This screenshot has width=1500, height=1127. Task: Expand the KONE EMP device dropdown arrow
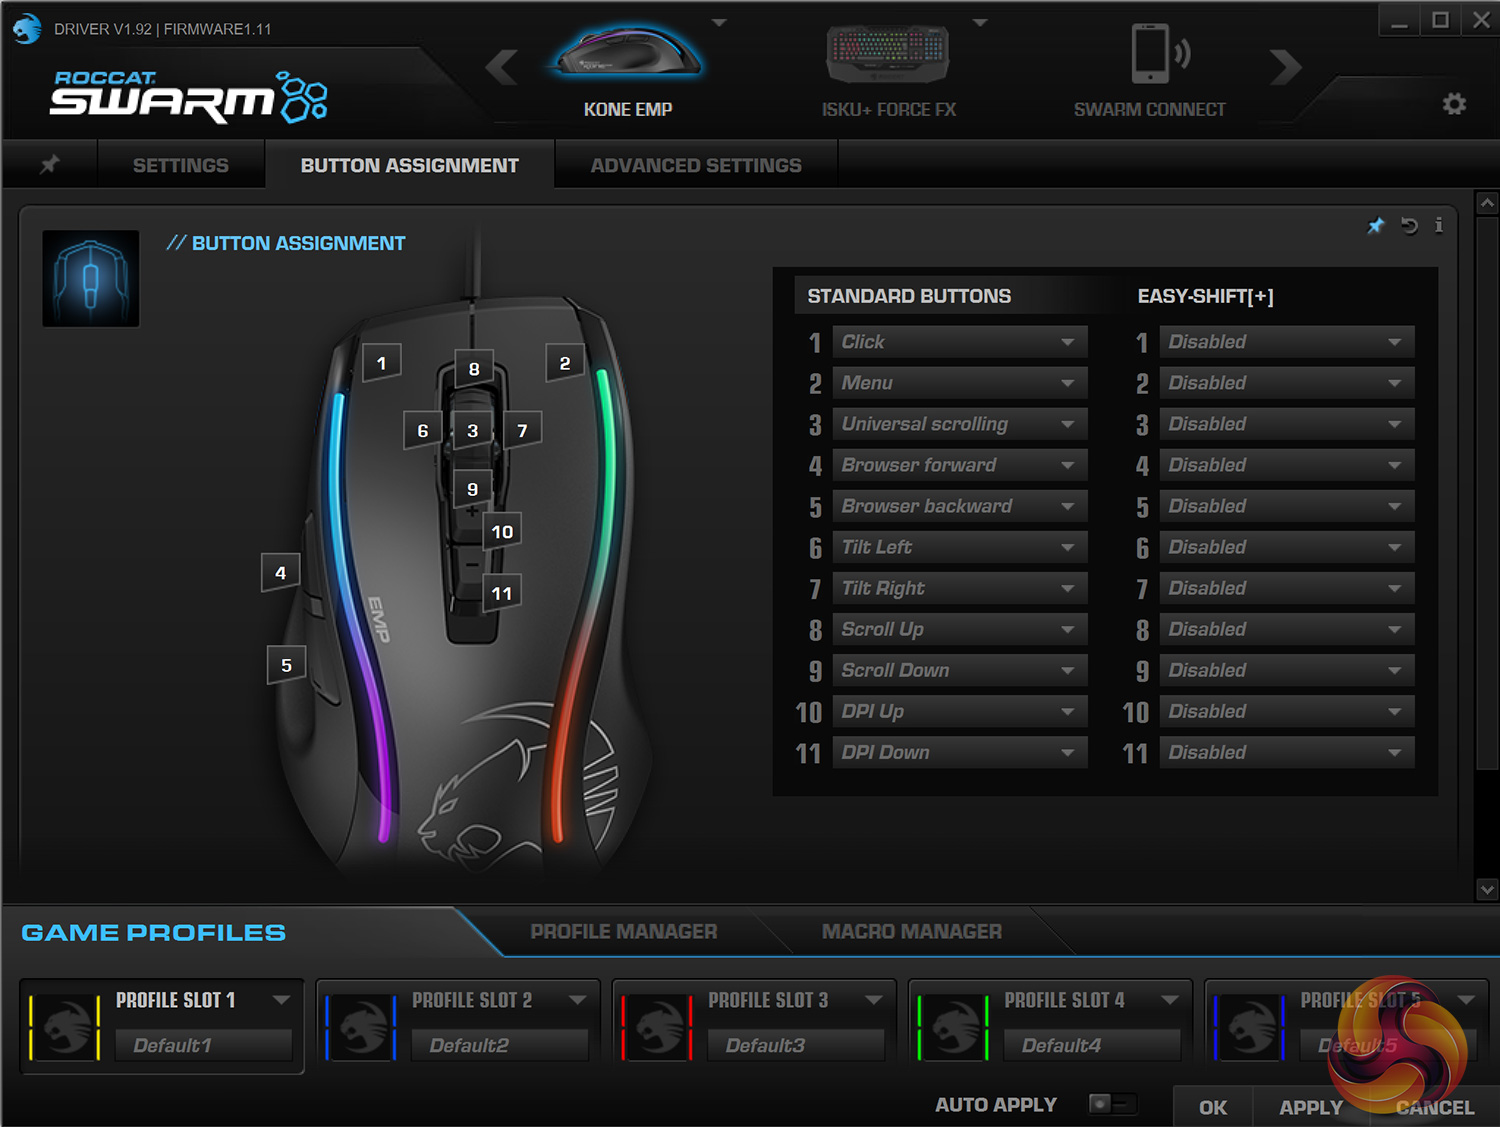pos(719,22)
